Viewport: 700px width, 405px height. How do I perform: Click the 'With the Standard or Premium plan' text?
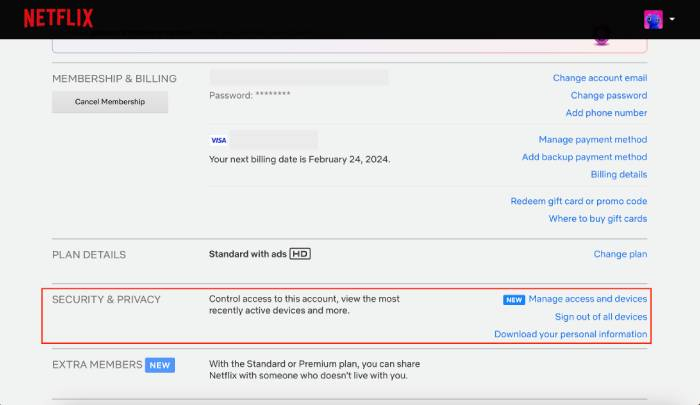coord(314,369)
